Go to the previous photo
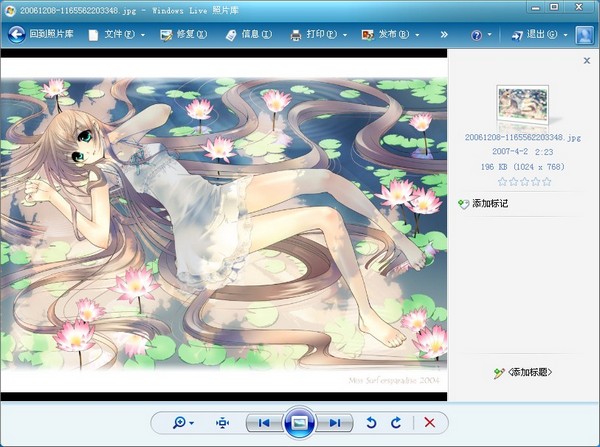This screenshot has width=600, height=447. point(263,423)
